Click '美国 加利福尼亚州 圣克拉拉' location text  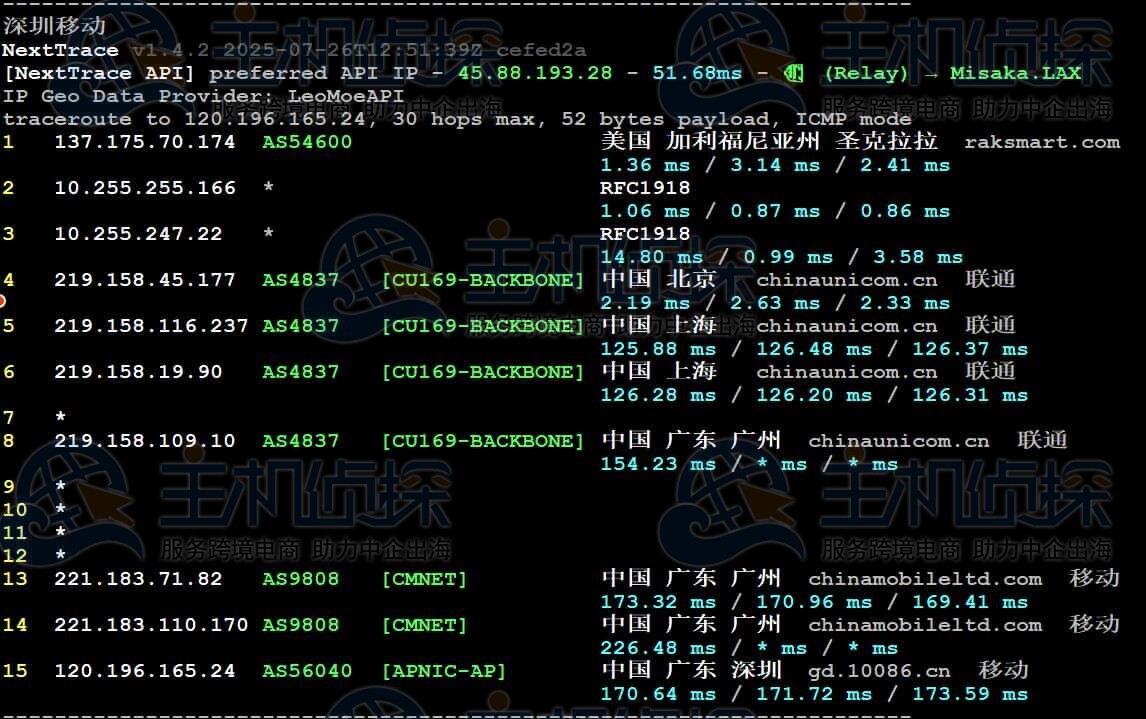pyautogui.click(x=770, y=141)
